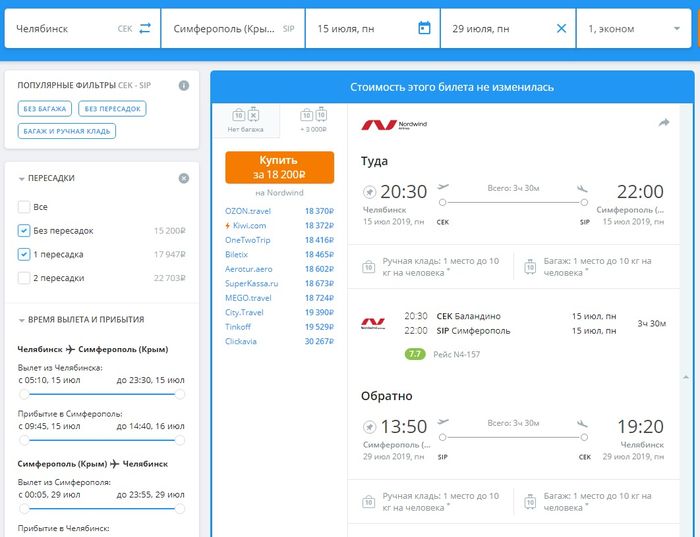Click hand luggage icon in Туда section

pyautogui.click(x=368, y=267)
